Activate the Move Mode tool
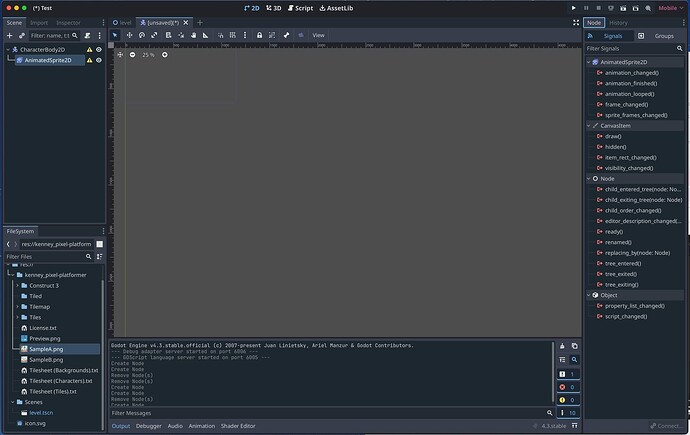The width and height of the screenshot is (690, 435). pos(129,35)
